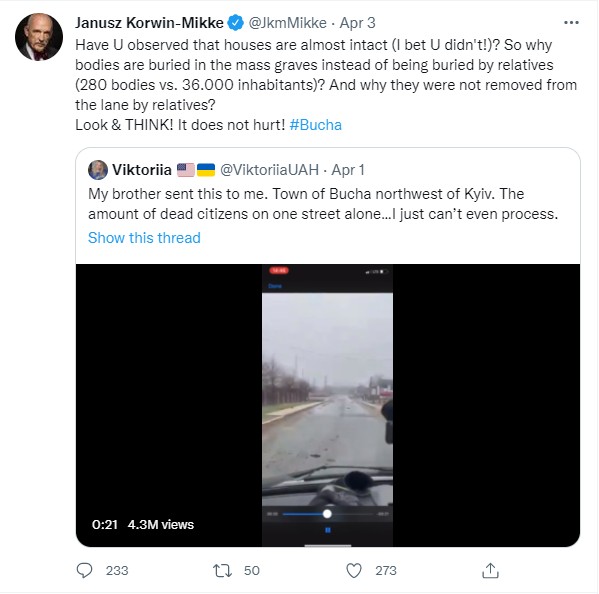Click the retweet arrows icon
Screen dimensions: 599x594
click(x=222, y=571)
